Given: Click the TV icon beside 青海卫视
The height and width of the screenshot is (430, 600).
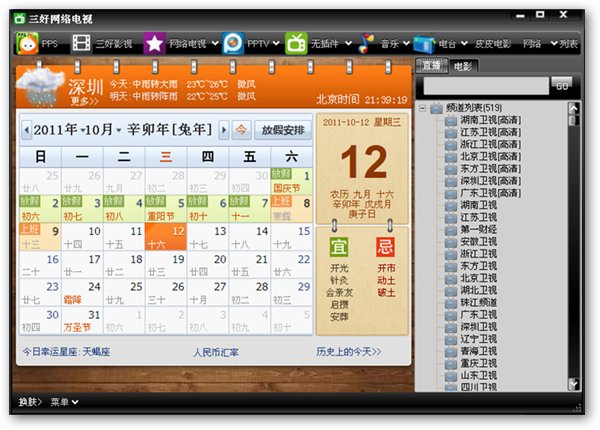Looking at the screenshot, I should point(451,352).
